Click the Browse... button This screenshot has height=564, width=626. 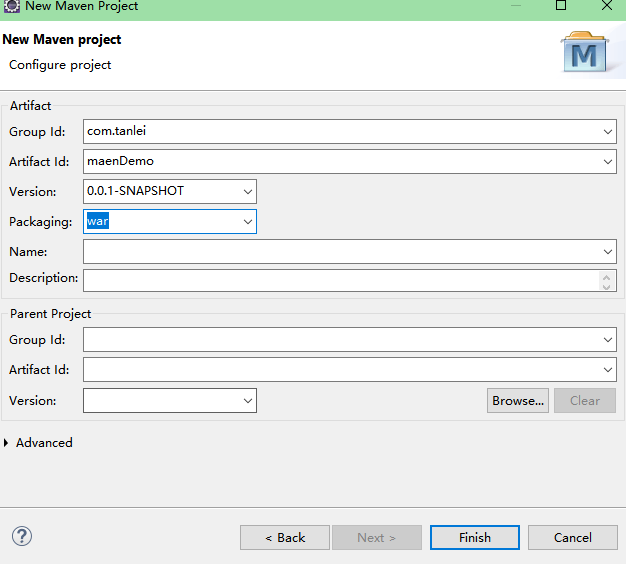518,401
